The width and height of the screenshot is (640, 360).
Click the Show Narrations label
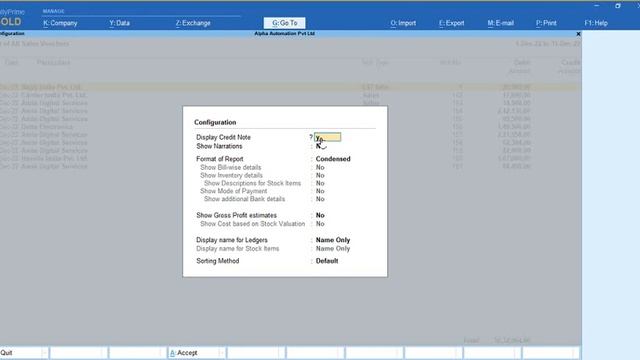pos(219,146)
